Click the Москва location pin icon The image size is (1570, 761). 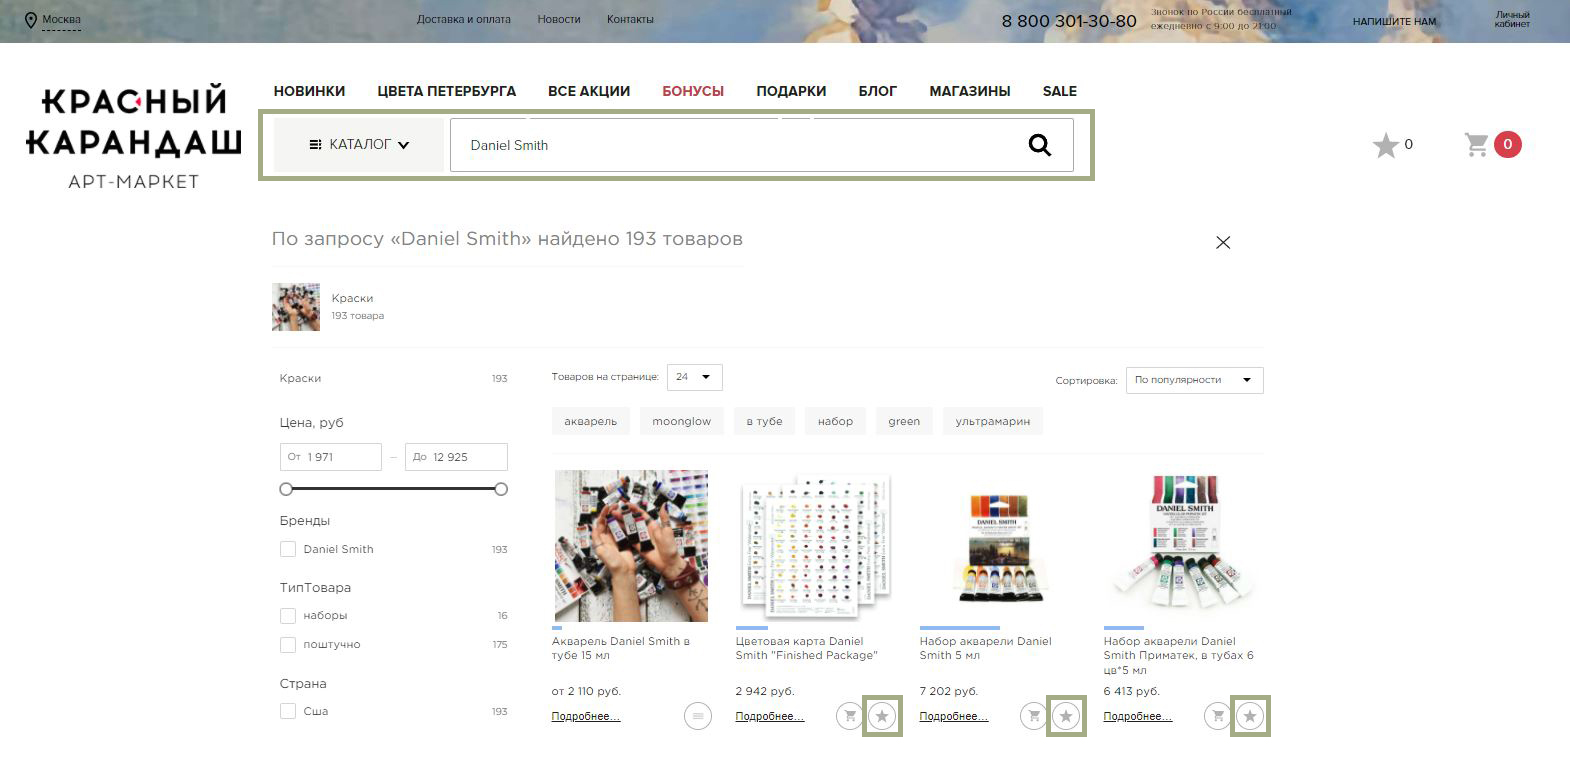(x=31, y=20)
